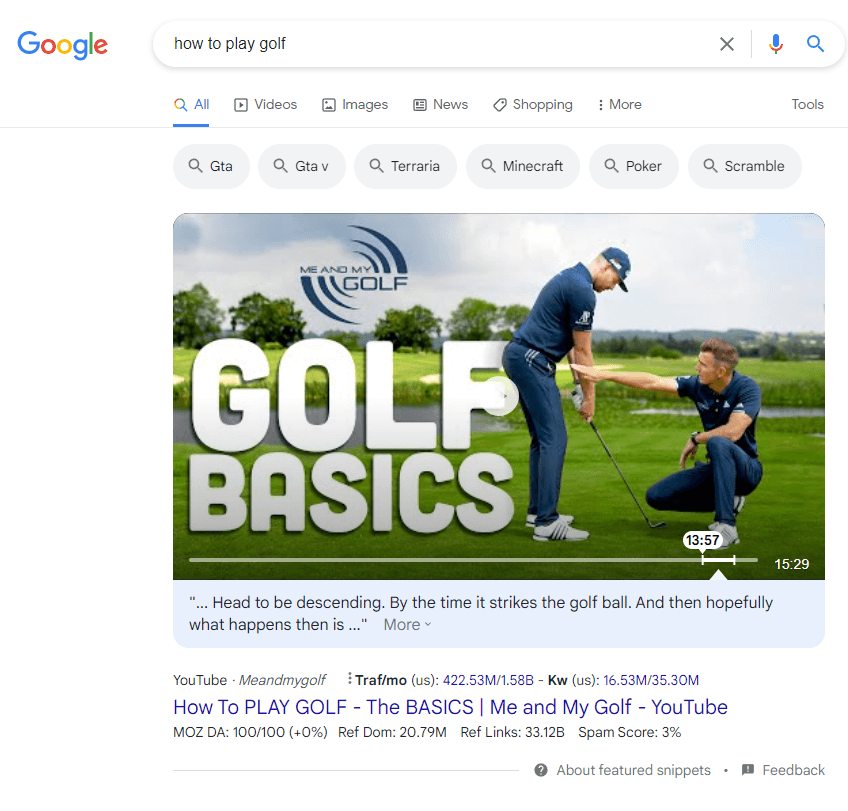This screenshot has height=811, width=848.
Task: Click the 'Ref Dom: 20.79M' text
Action: (x=392, y=733)
